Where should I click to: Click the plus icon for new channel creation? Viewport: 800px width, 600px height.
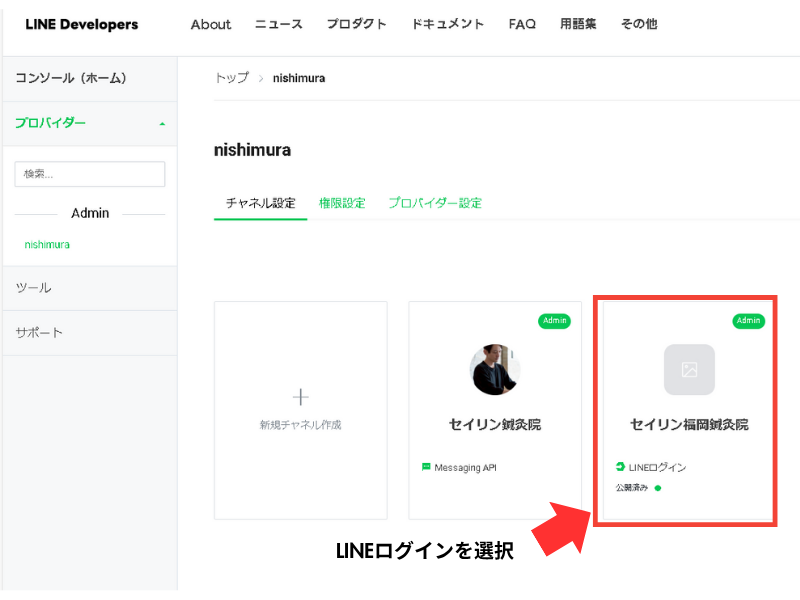(300, 397)
